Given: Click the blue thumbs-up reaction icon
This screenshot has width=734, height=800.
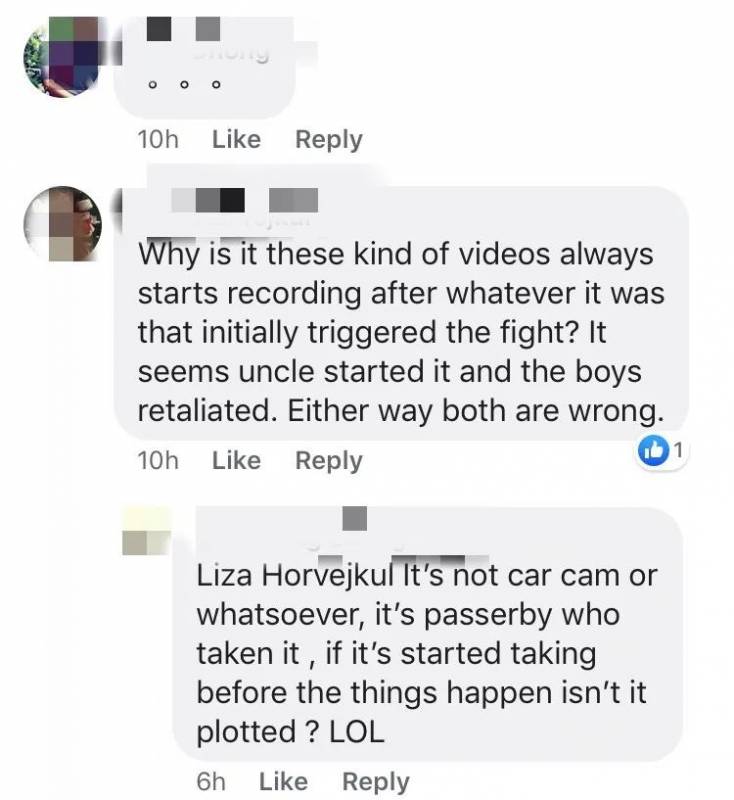Looking at the screenshot, I should (x=653, y=451).
